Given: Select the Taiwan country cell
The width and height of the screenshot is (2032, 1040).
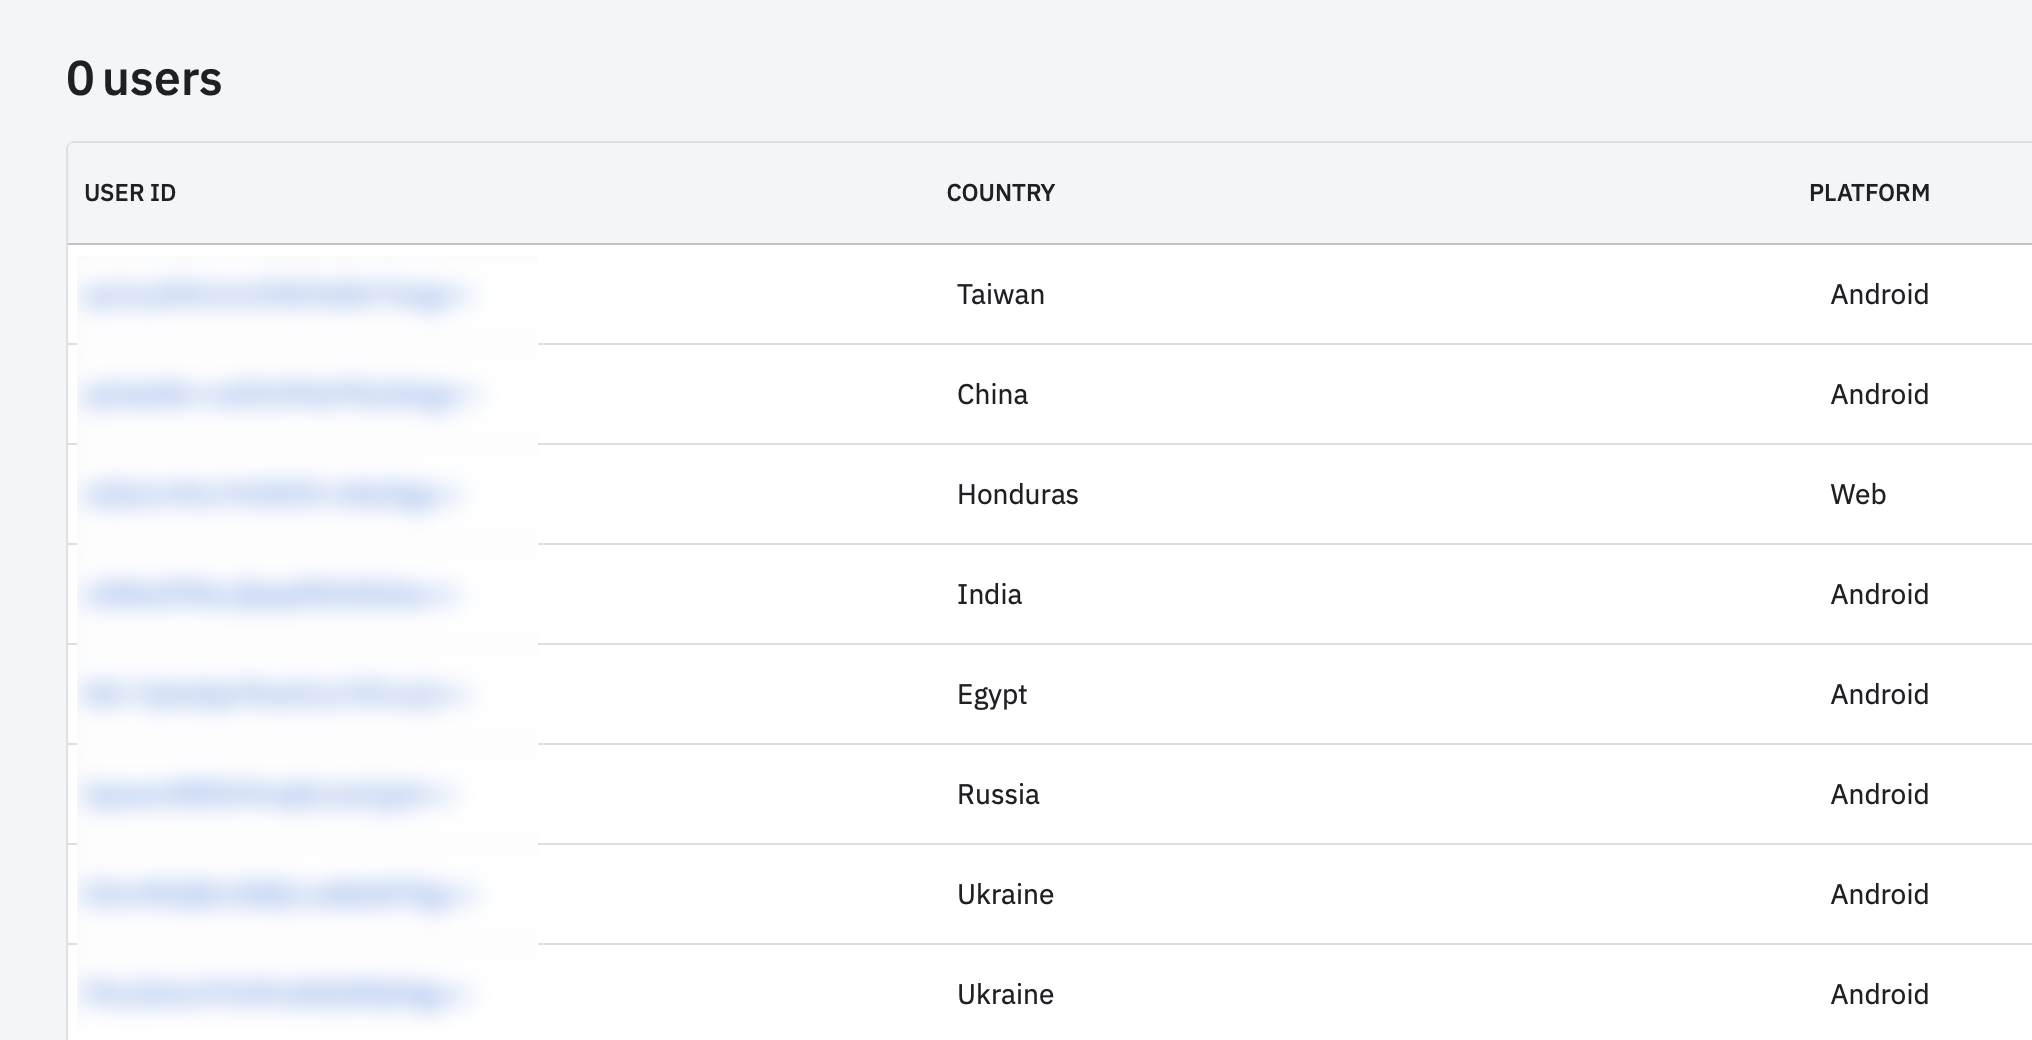Looking at the screenshot, I should 1000,295.
